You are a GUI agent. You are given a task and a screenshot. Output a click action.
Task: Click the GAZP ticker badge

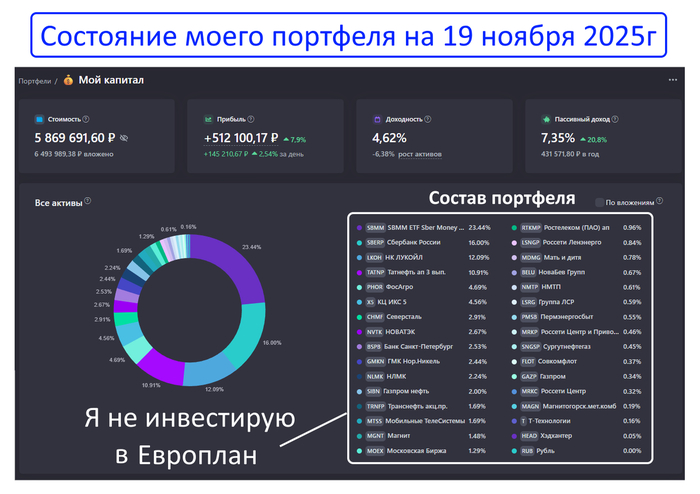pos(529,376)
